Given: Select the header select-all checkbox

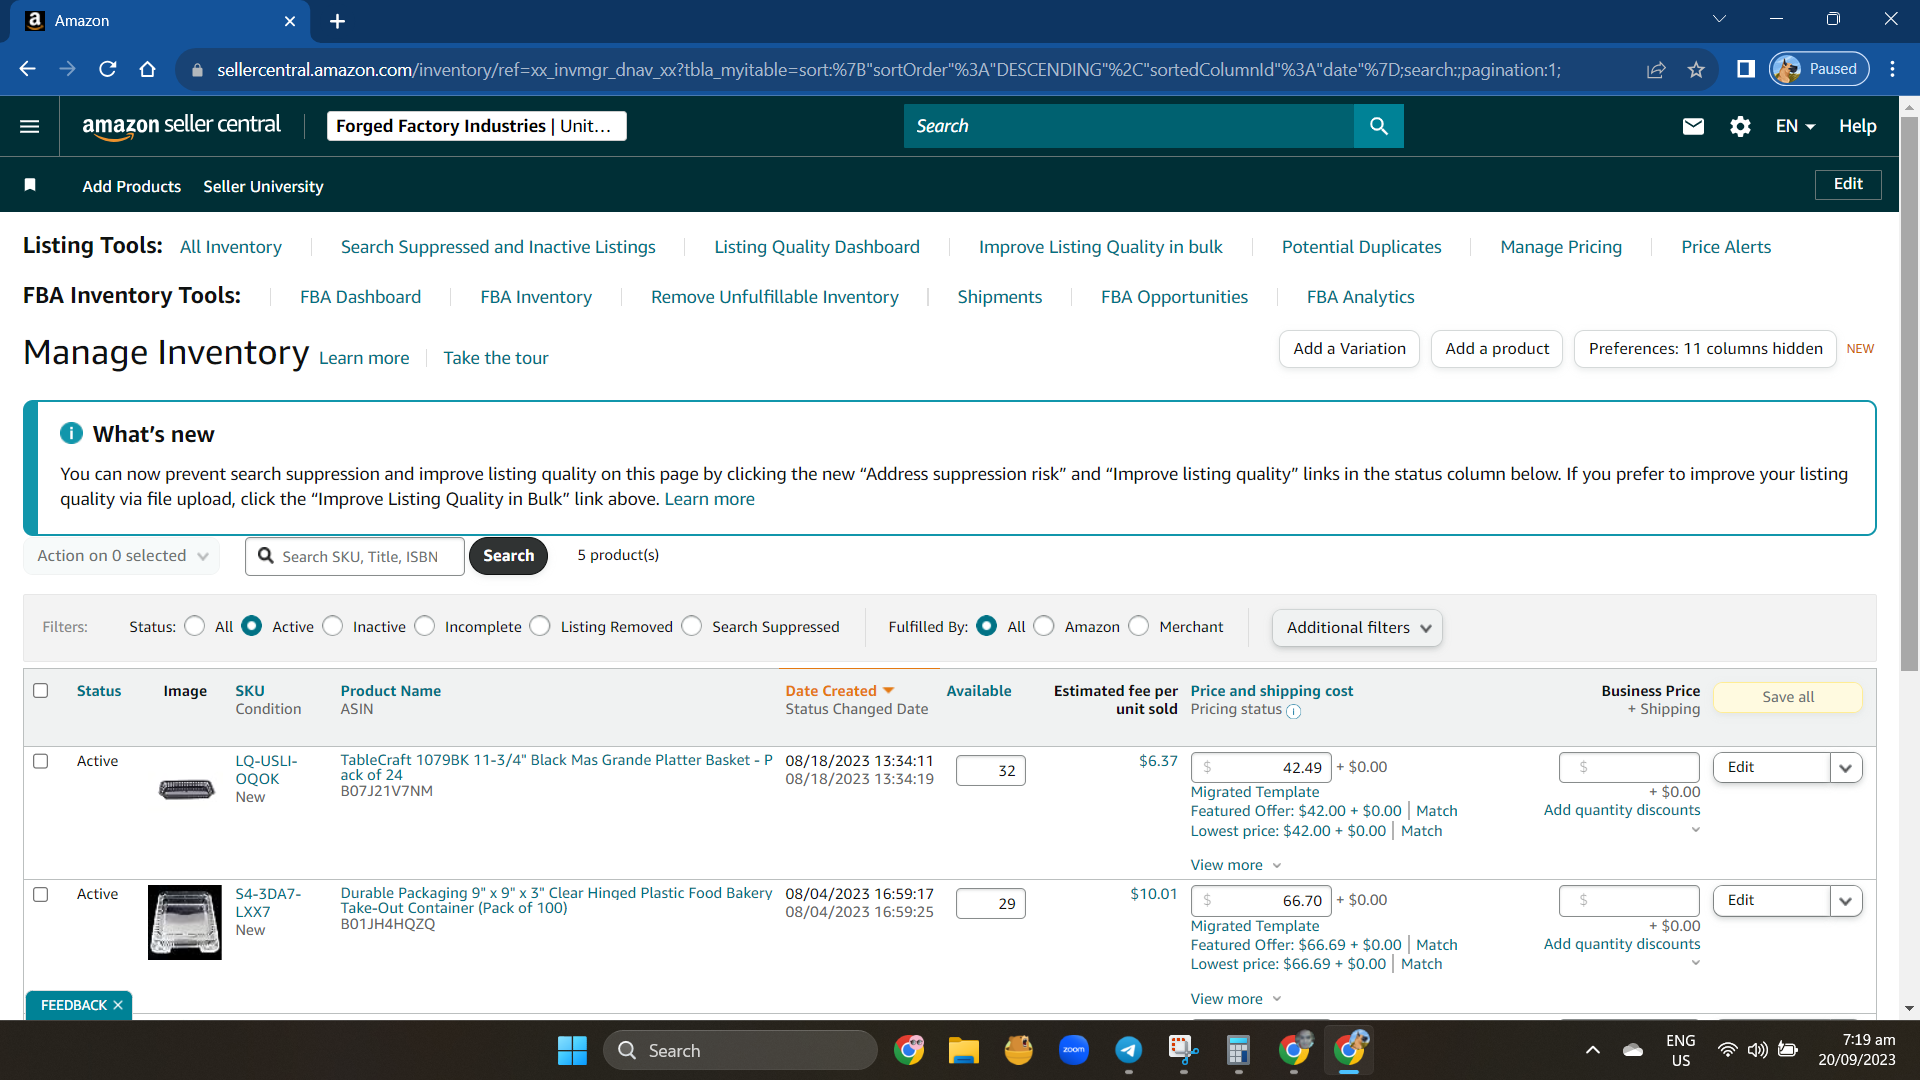Looking at the screenshot, I should click(x=41, y=691).
